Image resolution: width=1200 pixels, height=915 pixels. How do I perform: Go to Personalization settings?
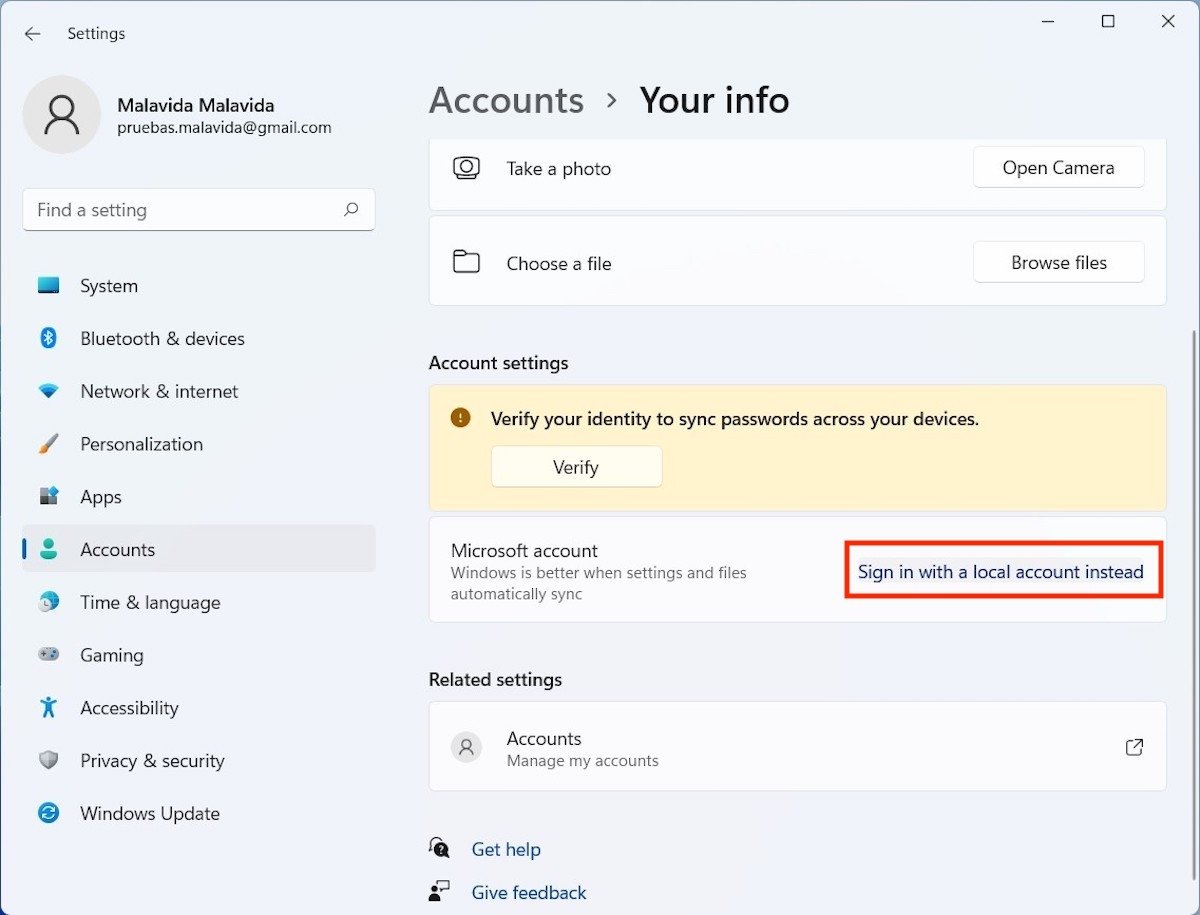pyautogui.click(x=141, y=444)
